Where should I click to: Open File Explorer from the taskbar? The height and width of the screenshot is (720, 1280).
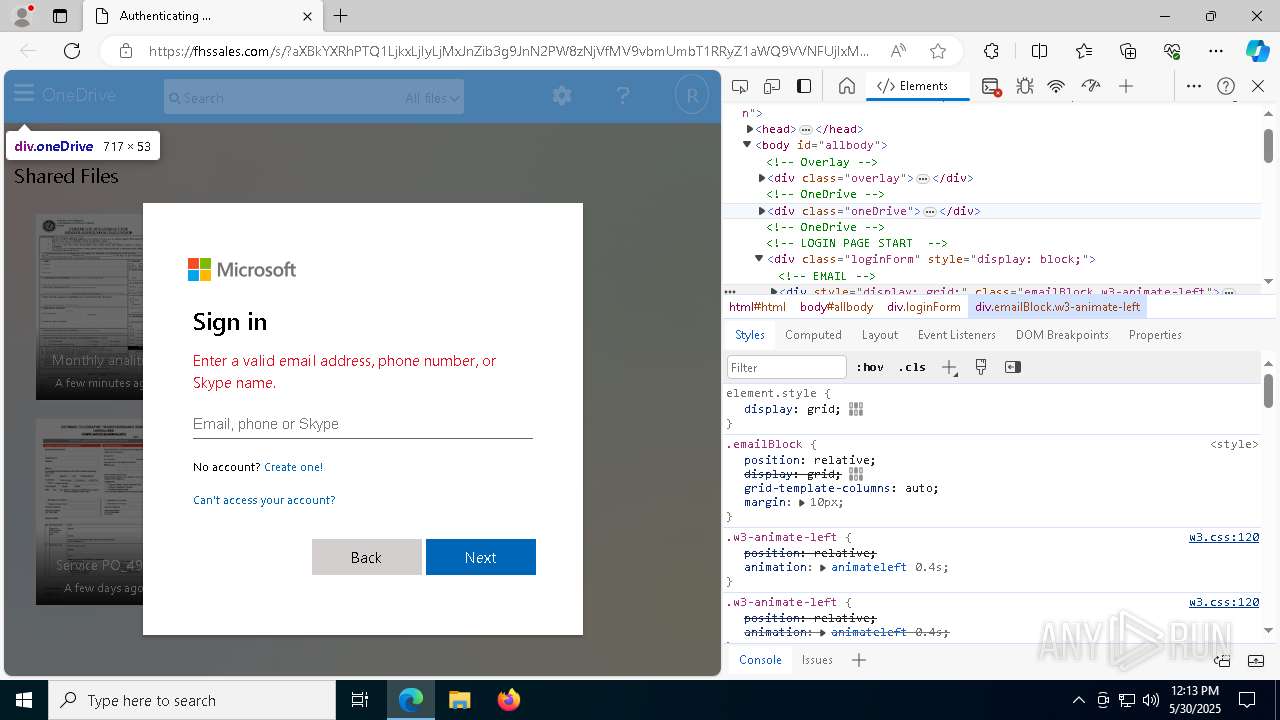(459, 700)
